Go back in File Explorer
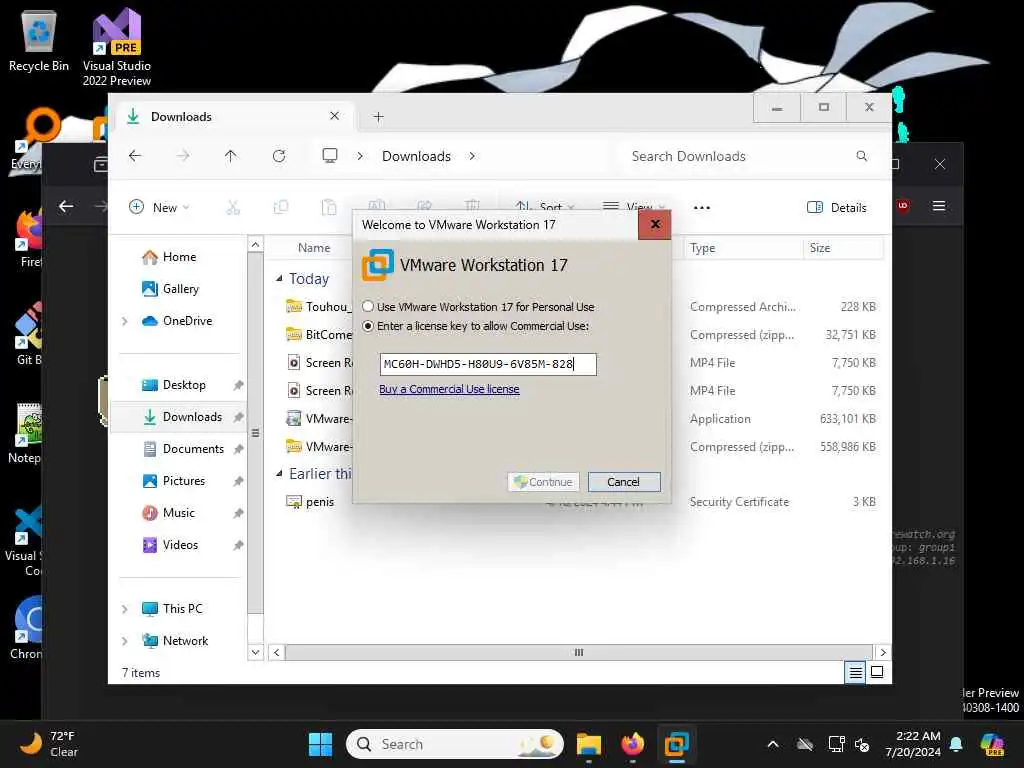The image size is (1024, 768). click(135, 156)
